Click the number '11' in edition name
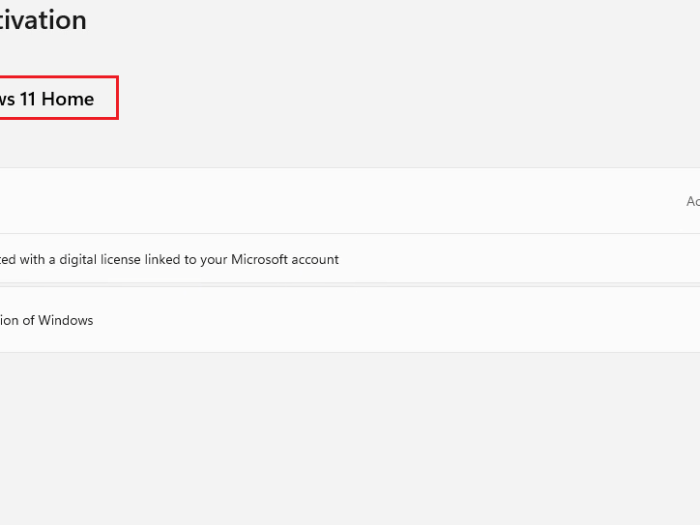 click(28, 99)
